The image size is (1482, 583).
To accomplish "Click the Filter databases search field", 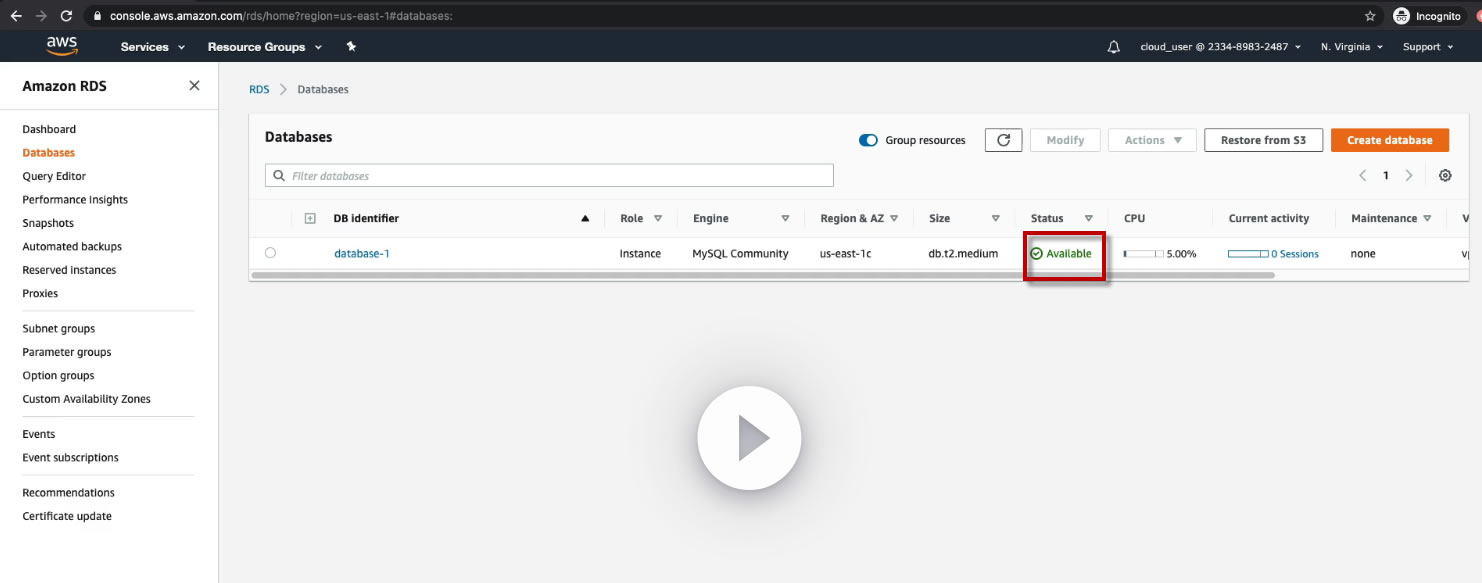I will pyautogui.click(x=549, y=175).
